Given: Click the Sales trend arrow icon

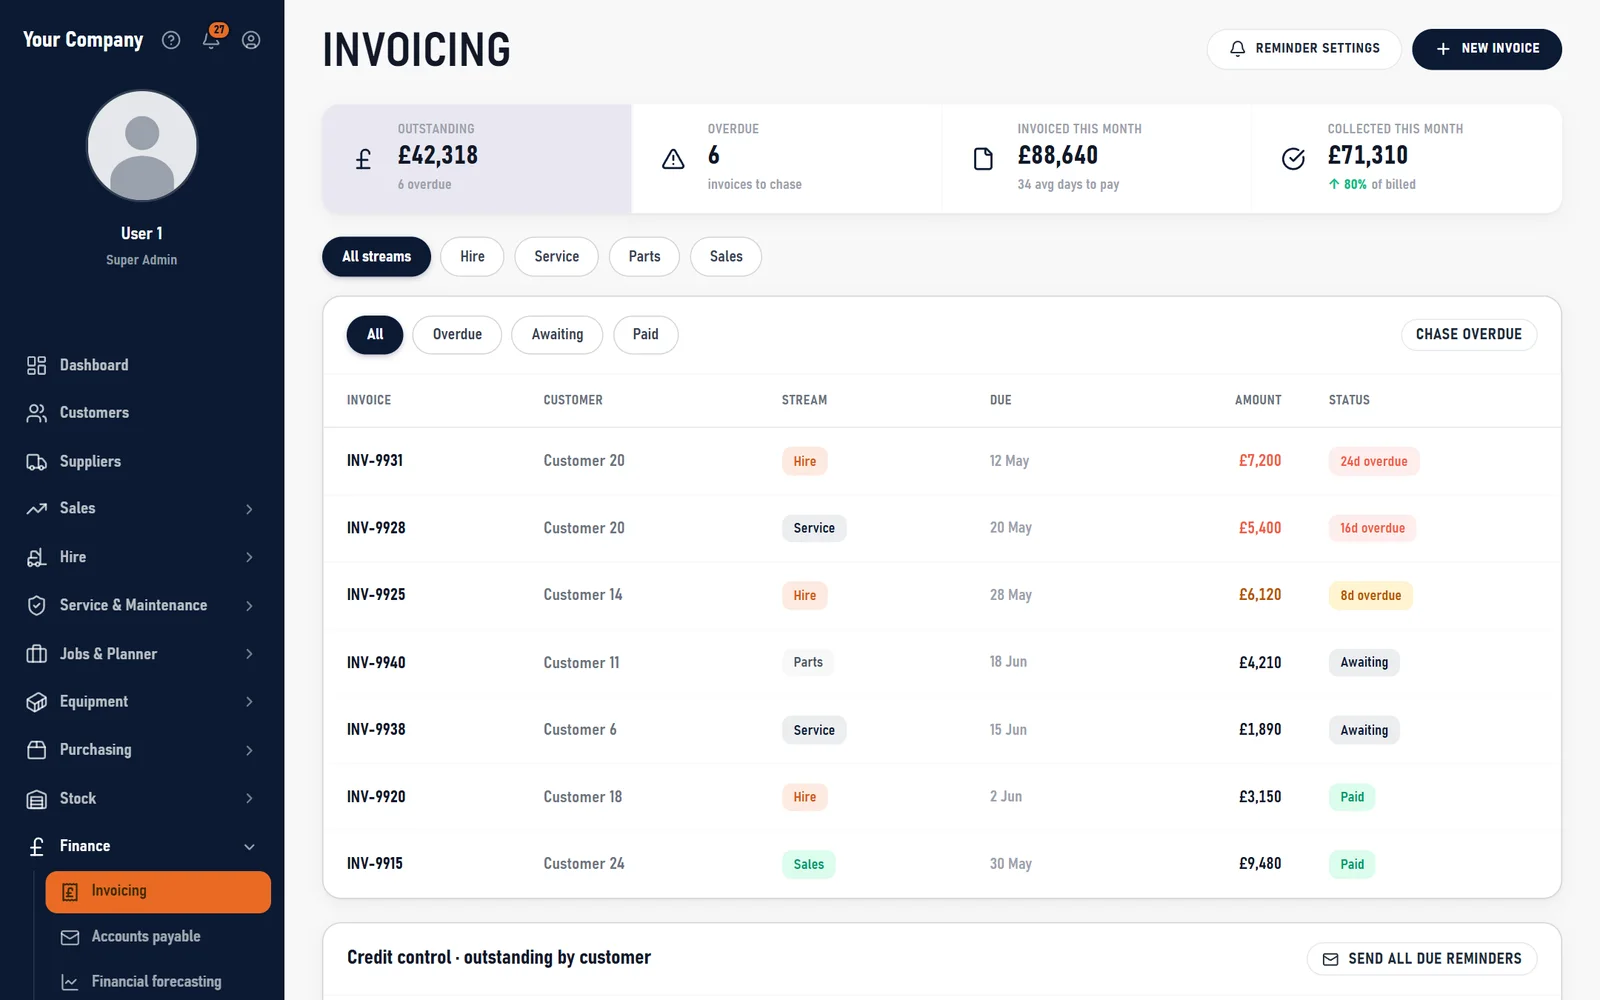Looking at the screenshot, I should point(37,508).
